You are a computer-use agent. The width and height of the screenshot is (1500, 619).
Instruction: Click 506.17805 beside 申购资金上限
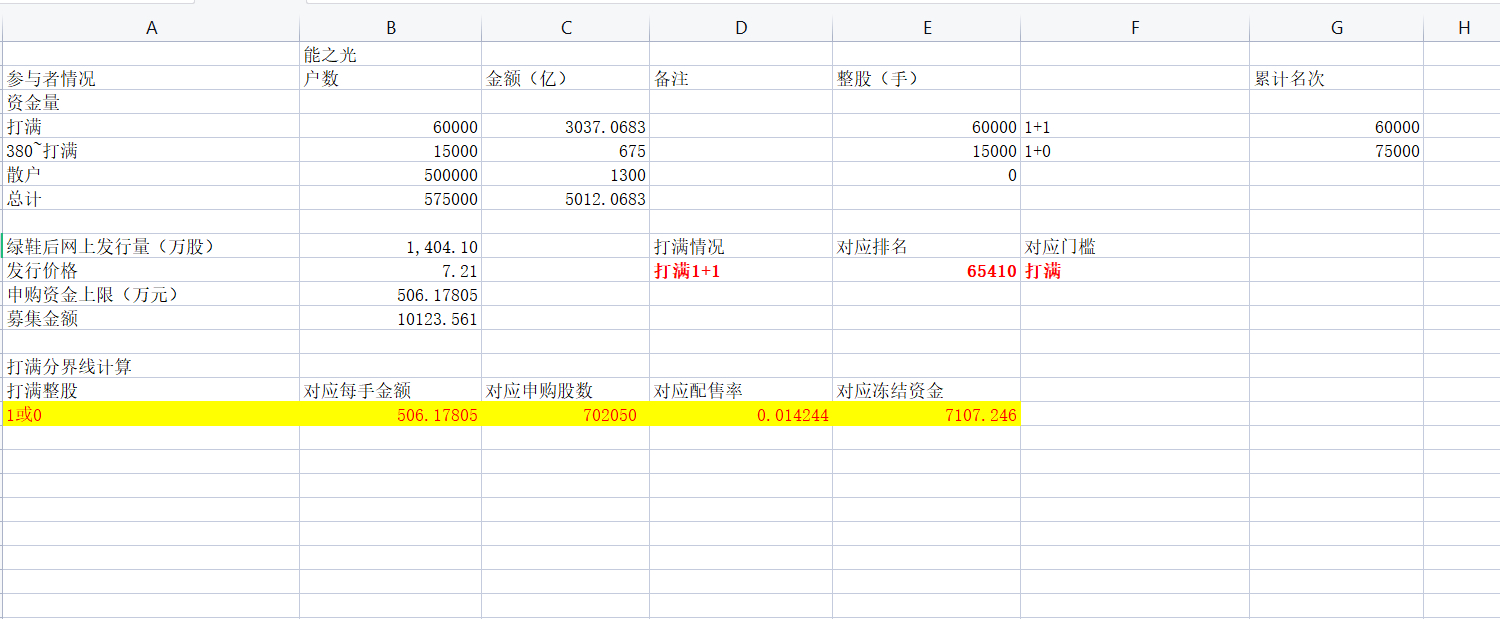tap(391, 295)
